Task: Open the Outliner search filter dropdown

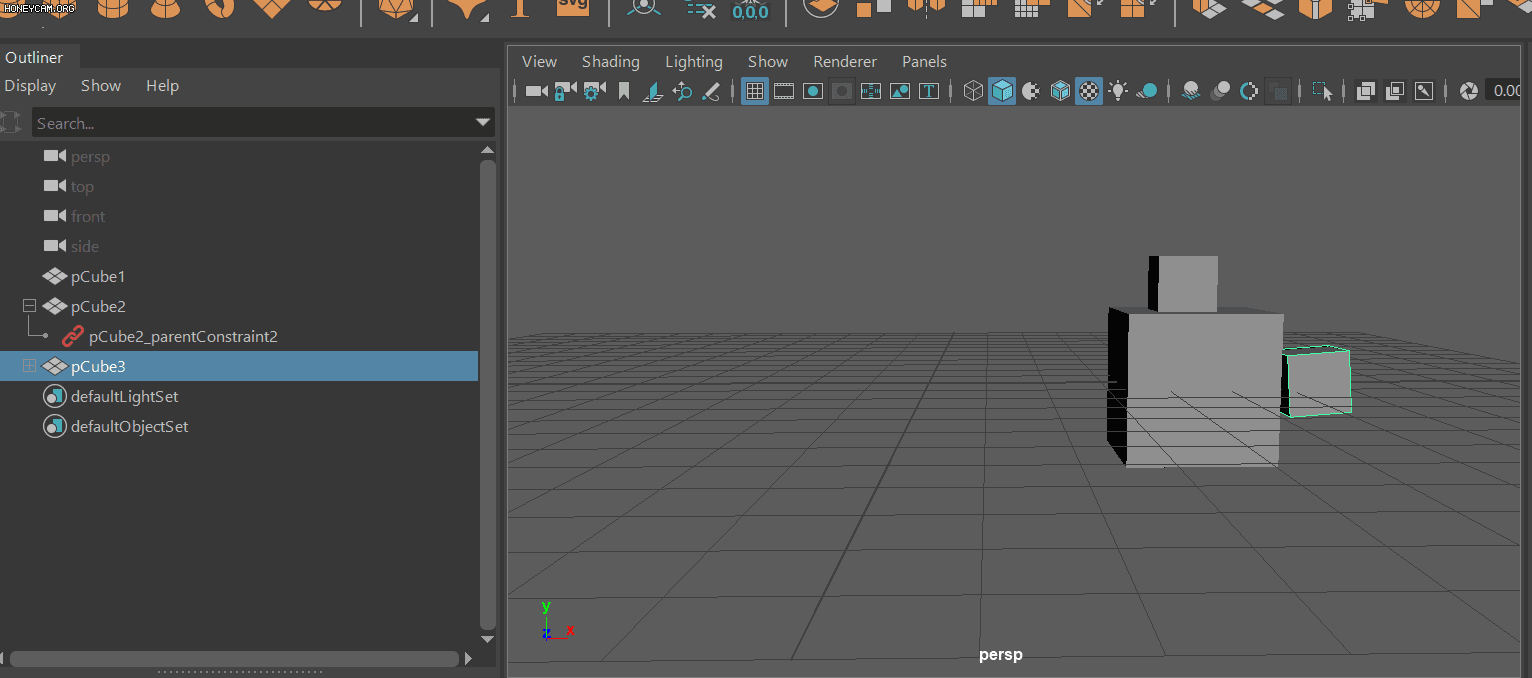Action: coord(484,123)
